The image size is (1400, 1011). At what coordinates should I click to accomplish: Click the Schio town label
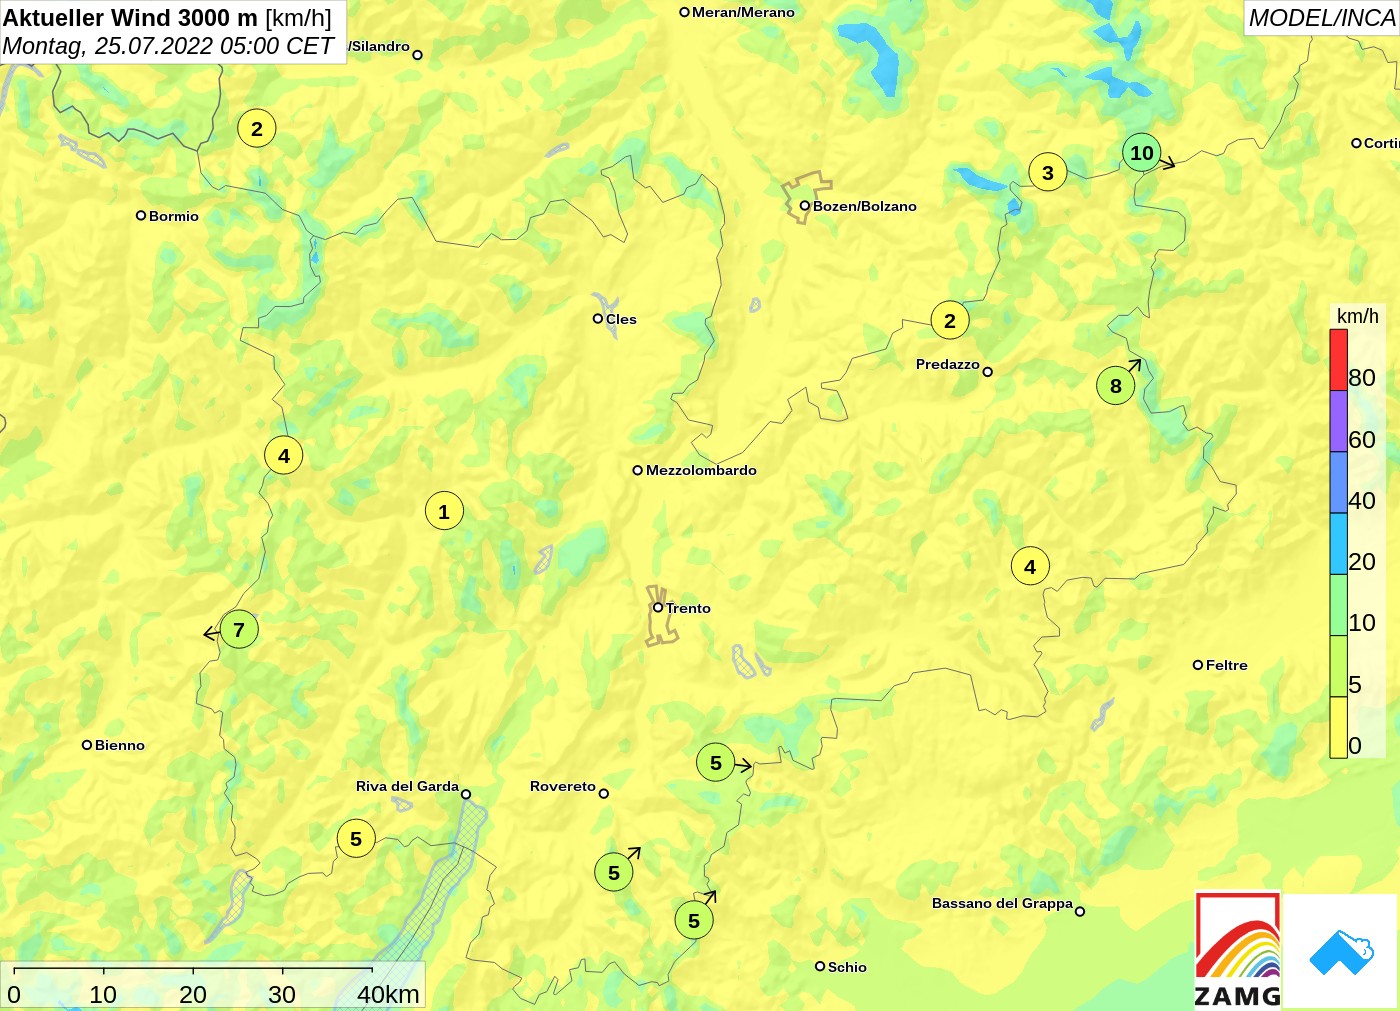click(x=847, y=967)
